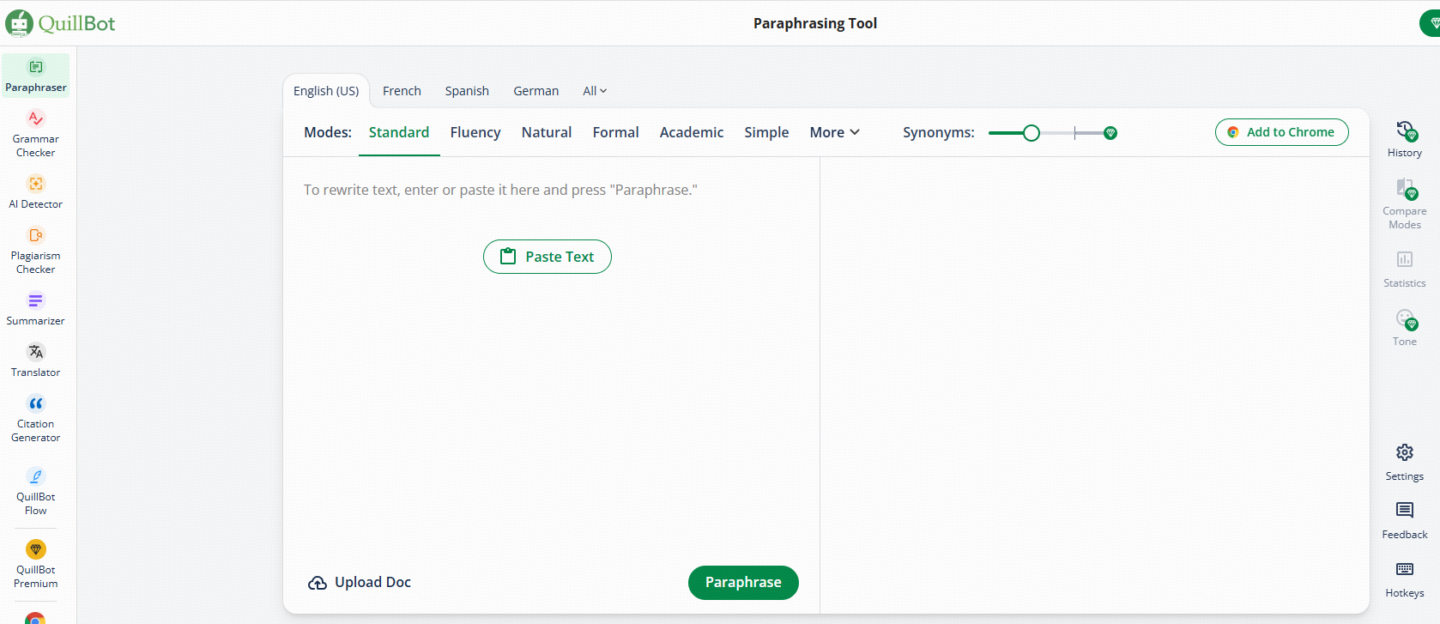Image resolution: width=1440 pixels, height=624 pixels.
Task: Open Settings on the right sidebar
Action: pyautogui.click(x=1404, y=462)
